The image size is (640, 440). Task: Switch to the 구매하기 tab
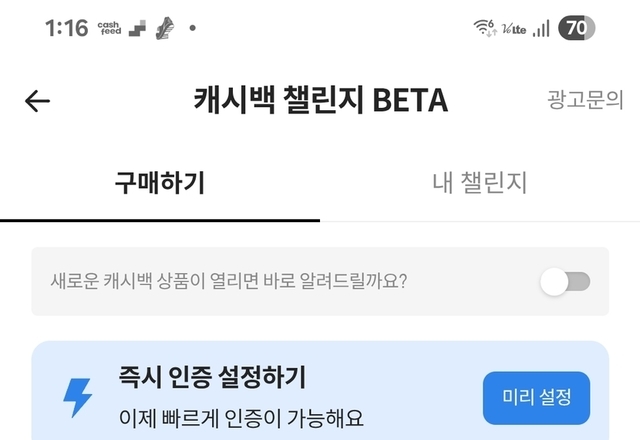tap(160, 182)
